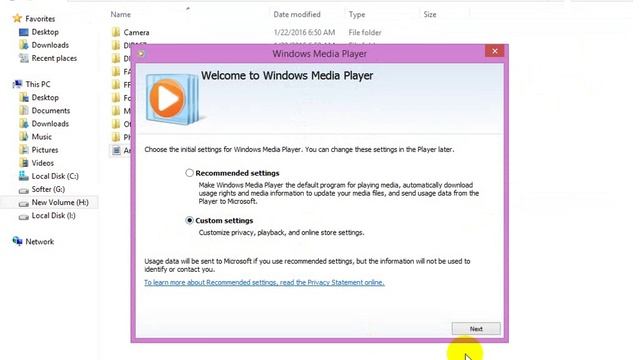The image size is (640, 360).
Task: Select New Volume (H:) drive
Action: click(x=60, y=202)
